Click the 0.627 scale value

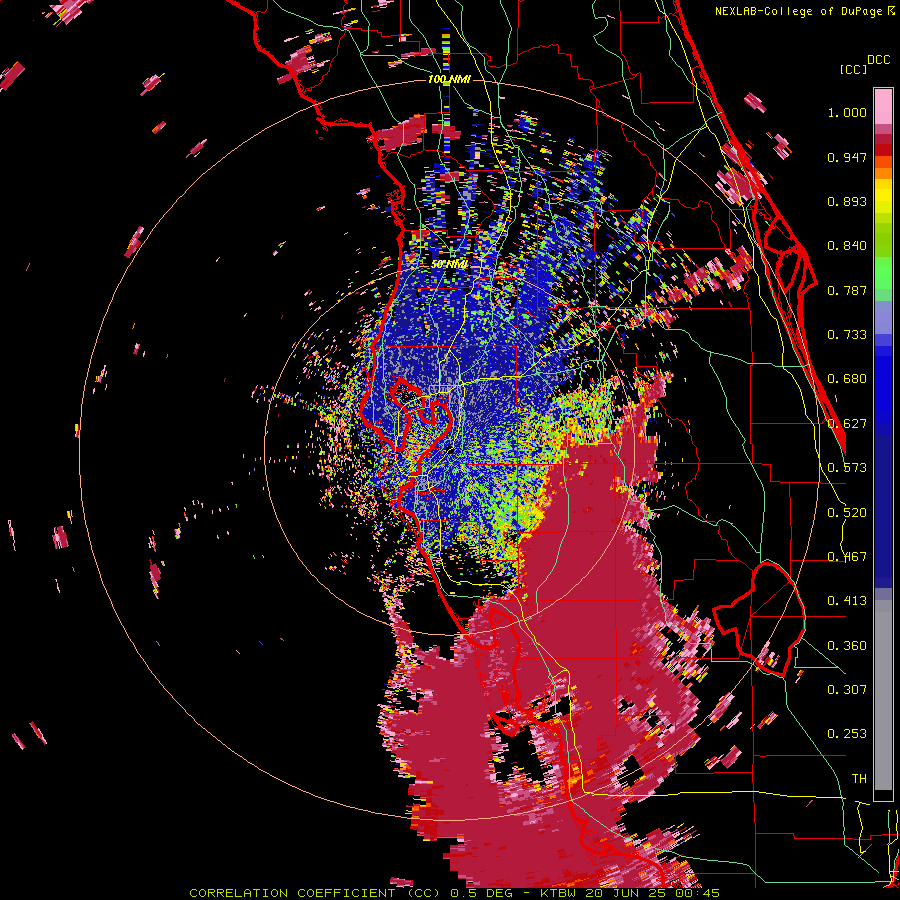(847, 424)
